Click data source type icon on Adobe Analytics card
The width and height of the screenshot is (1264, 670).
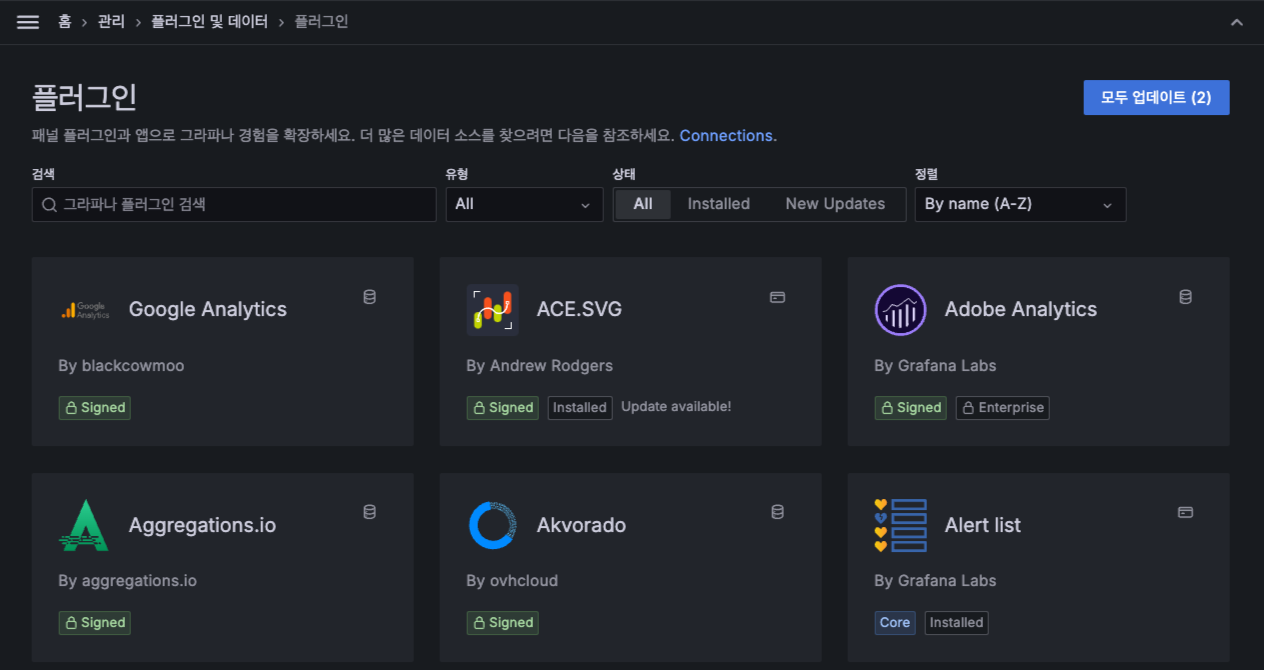pyautogui.click(x=1185, y=297)
